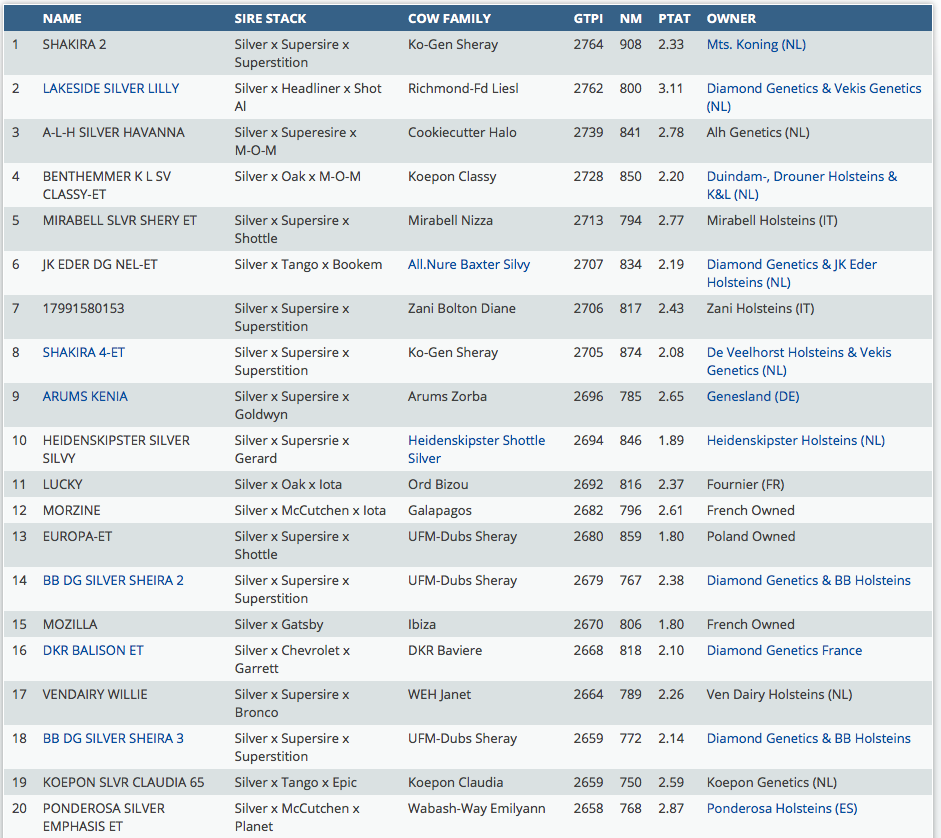Image resolution: width=941 pixels, height=838 pixels.
Task: Click the GTPI column header
Action: [x=588, y=18]
